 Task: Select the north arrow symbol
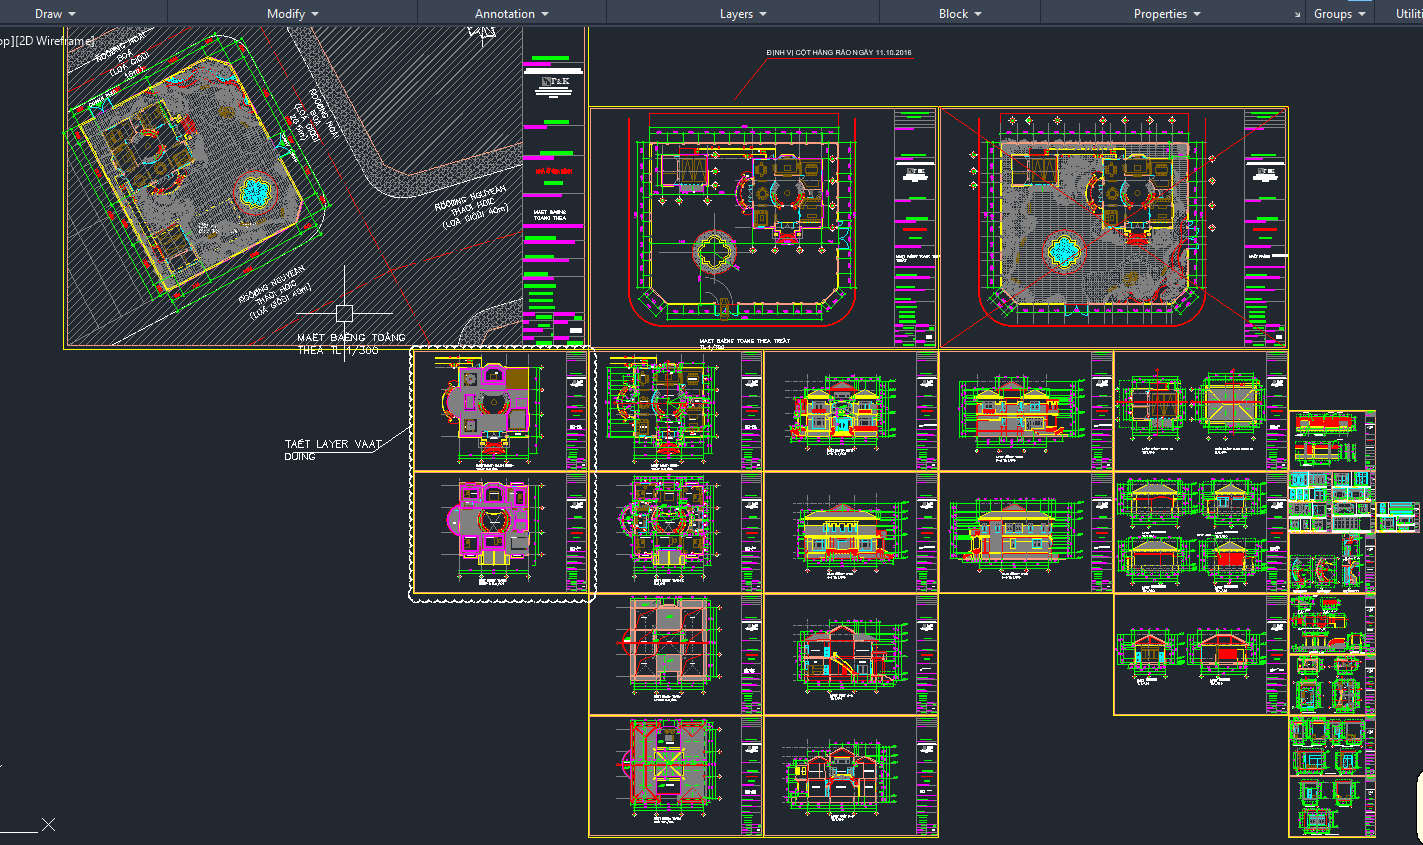483,35
